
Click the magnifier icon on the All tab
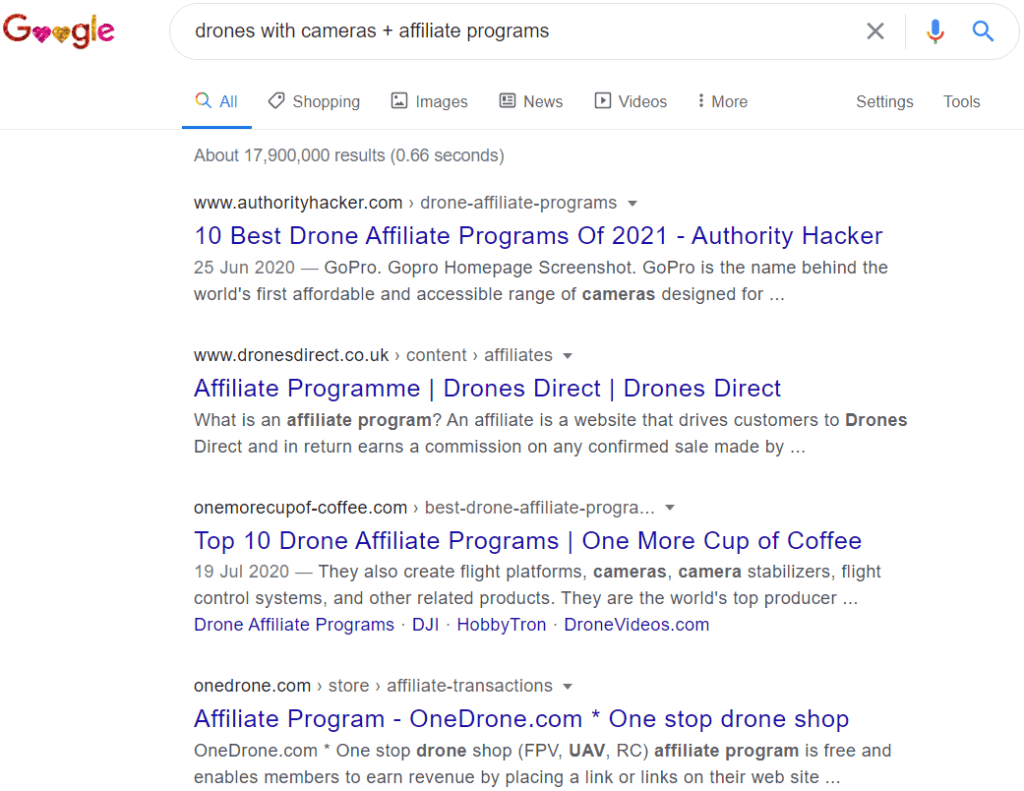coord(203,100)
